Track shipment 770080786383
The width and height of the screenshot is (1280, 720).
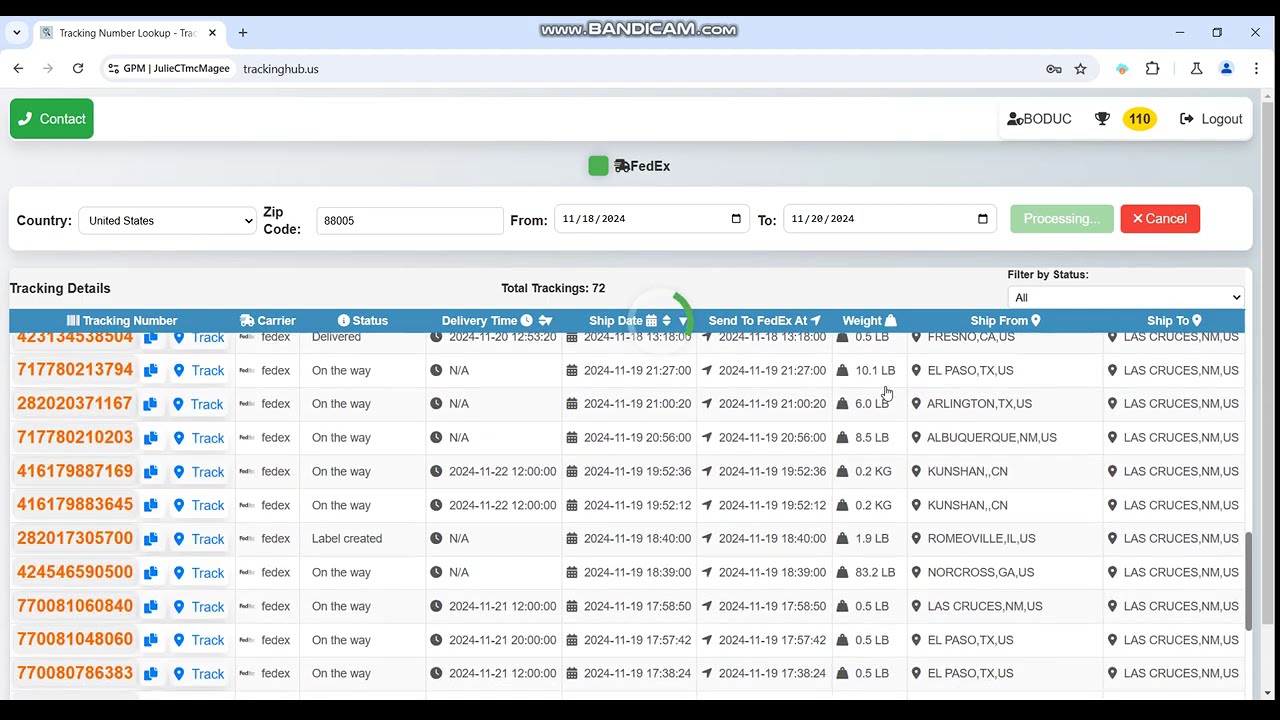click(199, 673)
